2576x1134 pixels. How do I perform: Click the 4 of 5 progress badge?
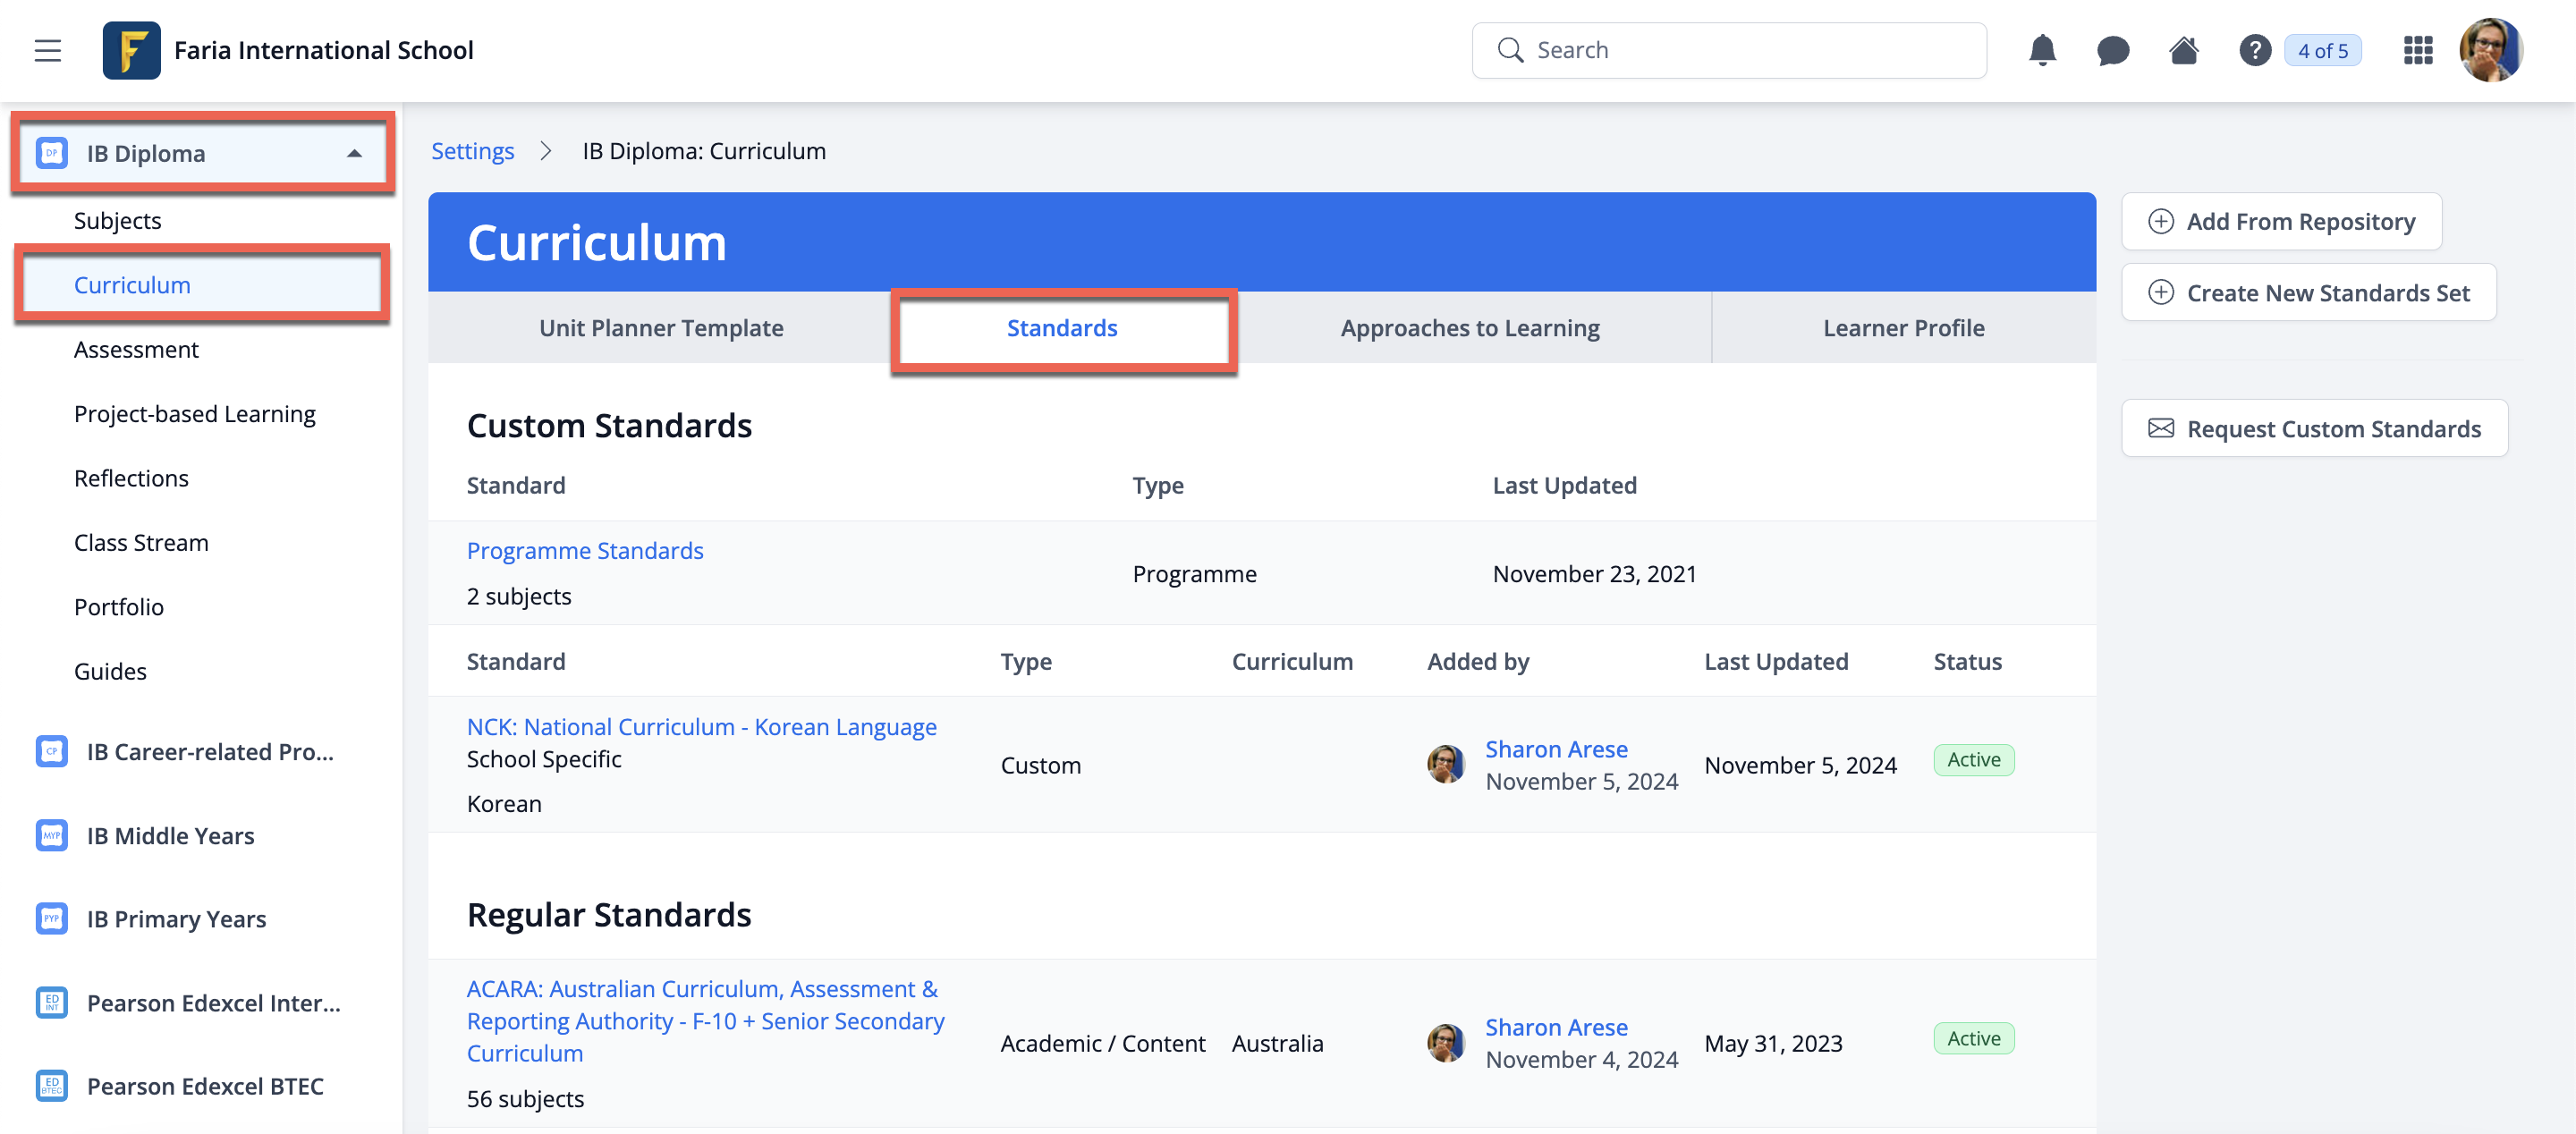coord(2322,50)
